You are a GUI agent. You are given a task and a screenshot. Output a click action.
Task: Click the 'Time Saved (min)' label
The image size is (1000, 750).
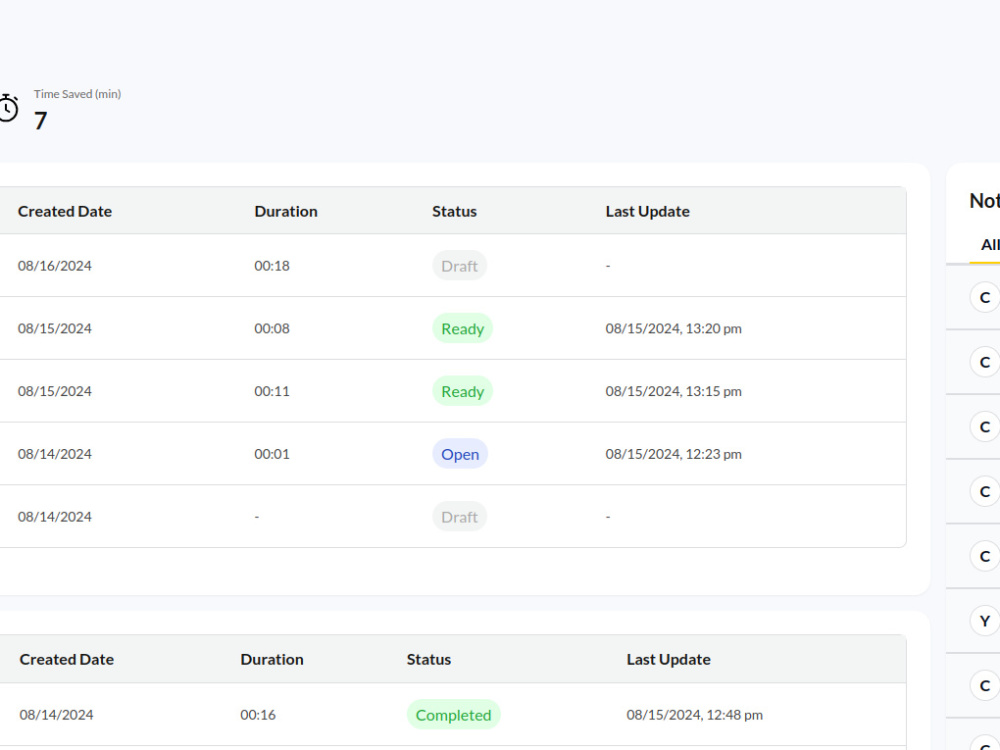coord(77,94)
